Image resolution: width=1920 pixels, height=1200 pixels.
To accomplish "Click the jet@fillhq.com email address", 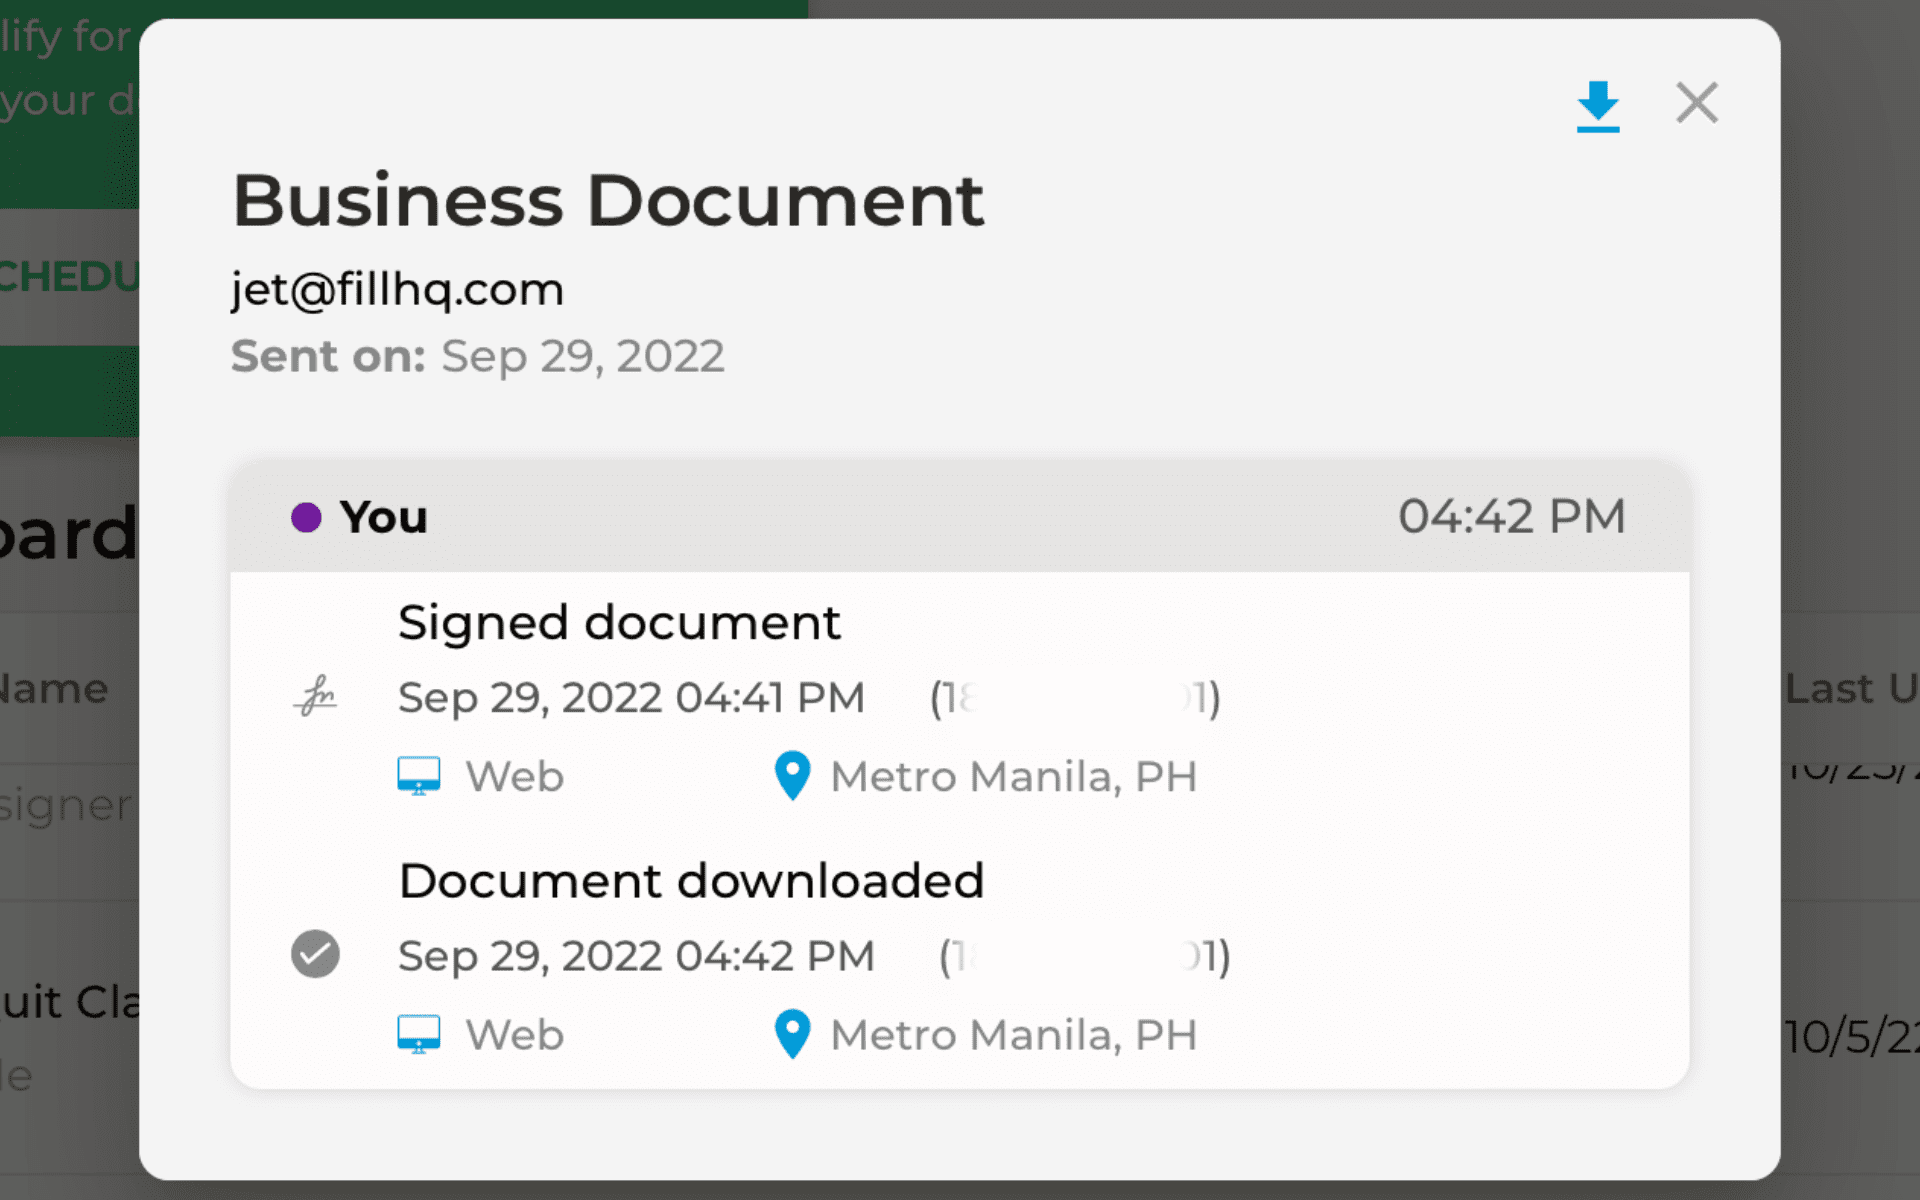I will [397, 290].
